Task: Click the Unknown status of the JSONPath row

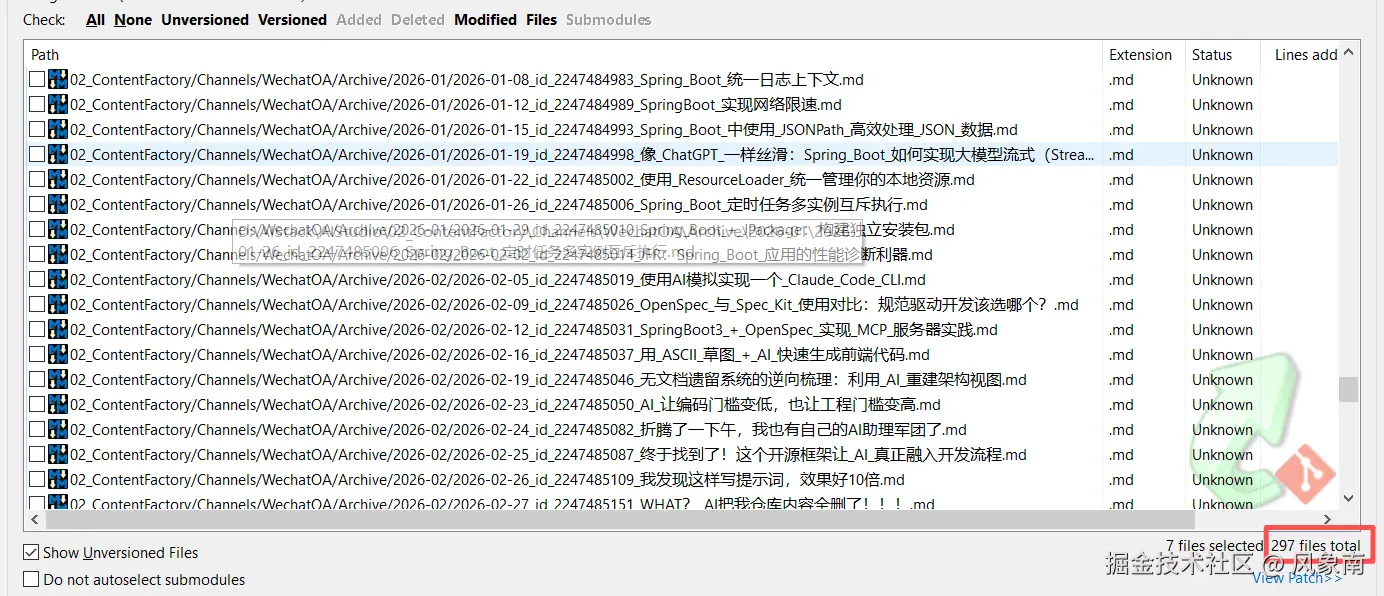Action: point(1222,130)
